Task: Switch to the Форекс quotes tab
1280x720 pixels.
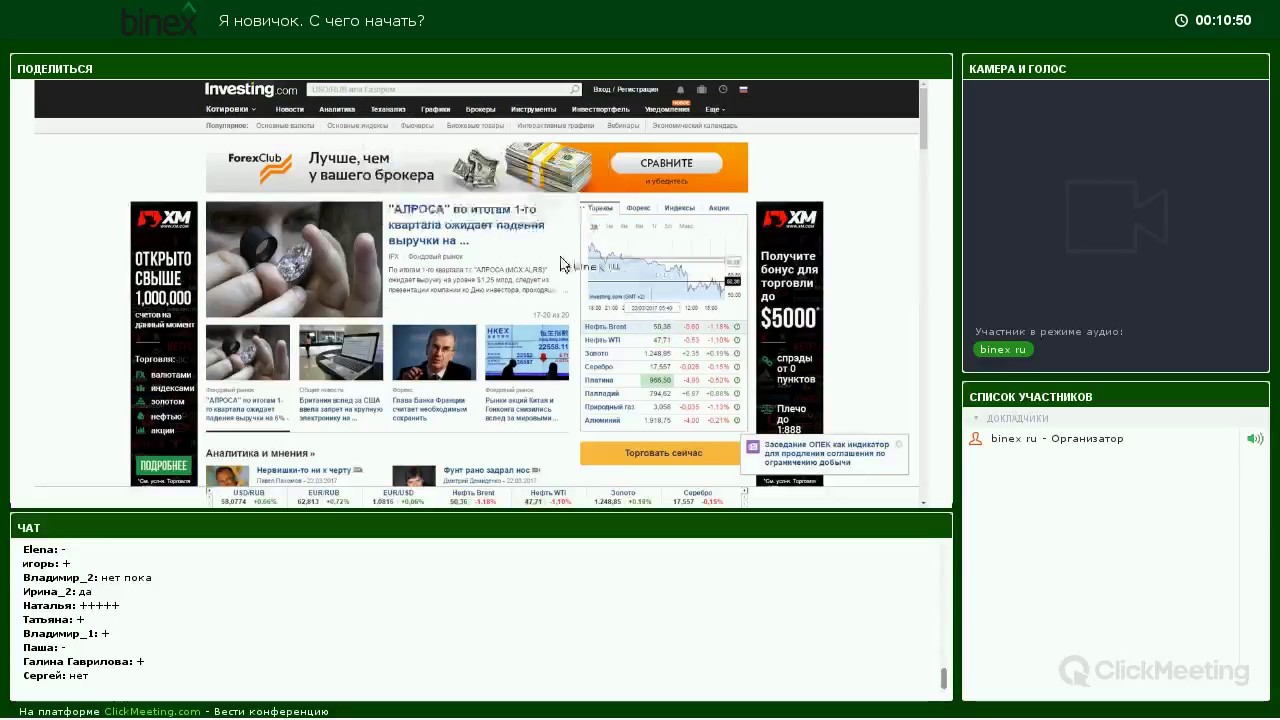Action: [x=638, y=208]
